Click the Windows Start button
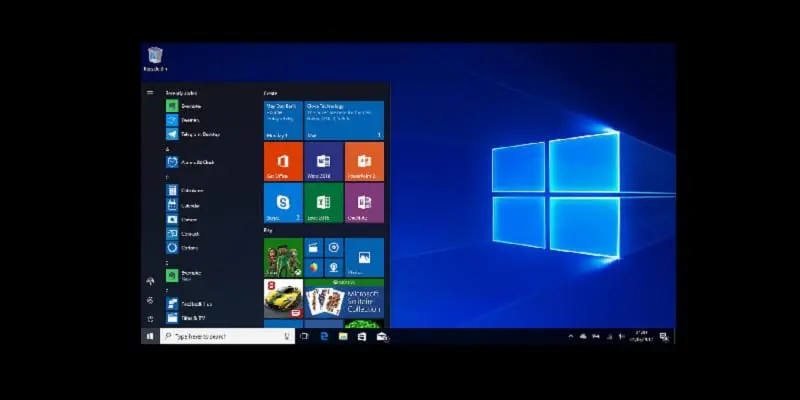Image resolution: width=800 pixels, height=400 pixels. [150, 337]
